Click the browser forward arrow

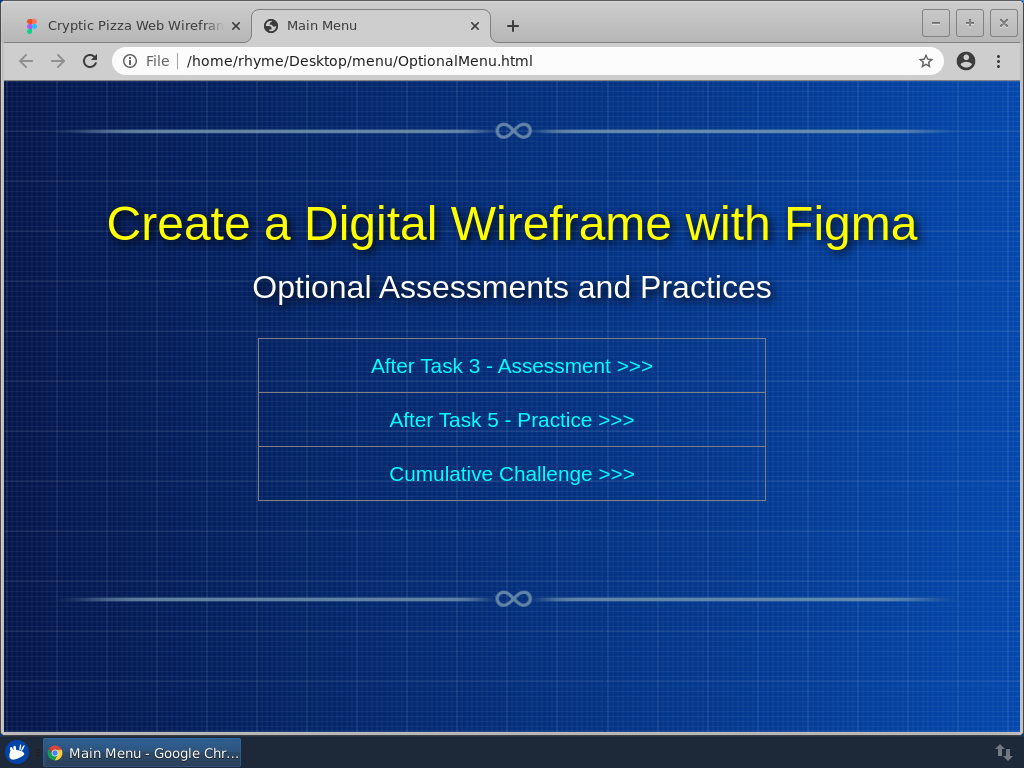58,61
